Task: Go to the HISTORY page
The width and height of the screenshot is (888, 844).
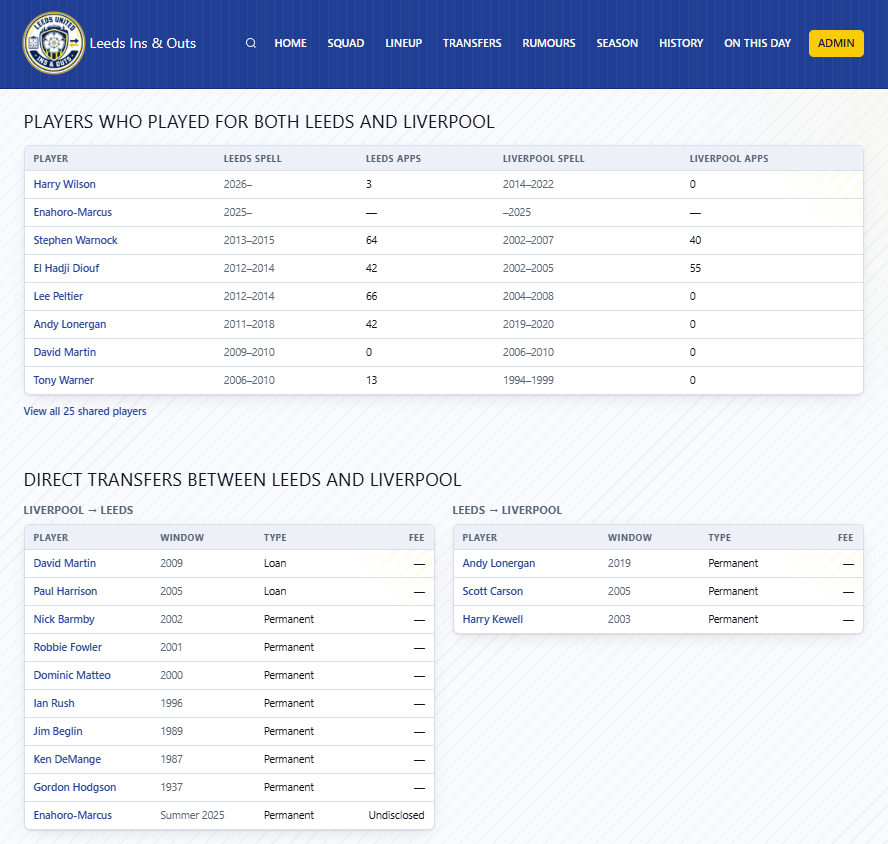Action: pyautogui.click(x=681, y=43)
